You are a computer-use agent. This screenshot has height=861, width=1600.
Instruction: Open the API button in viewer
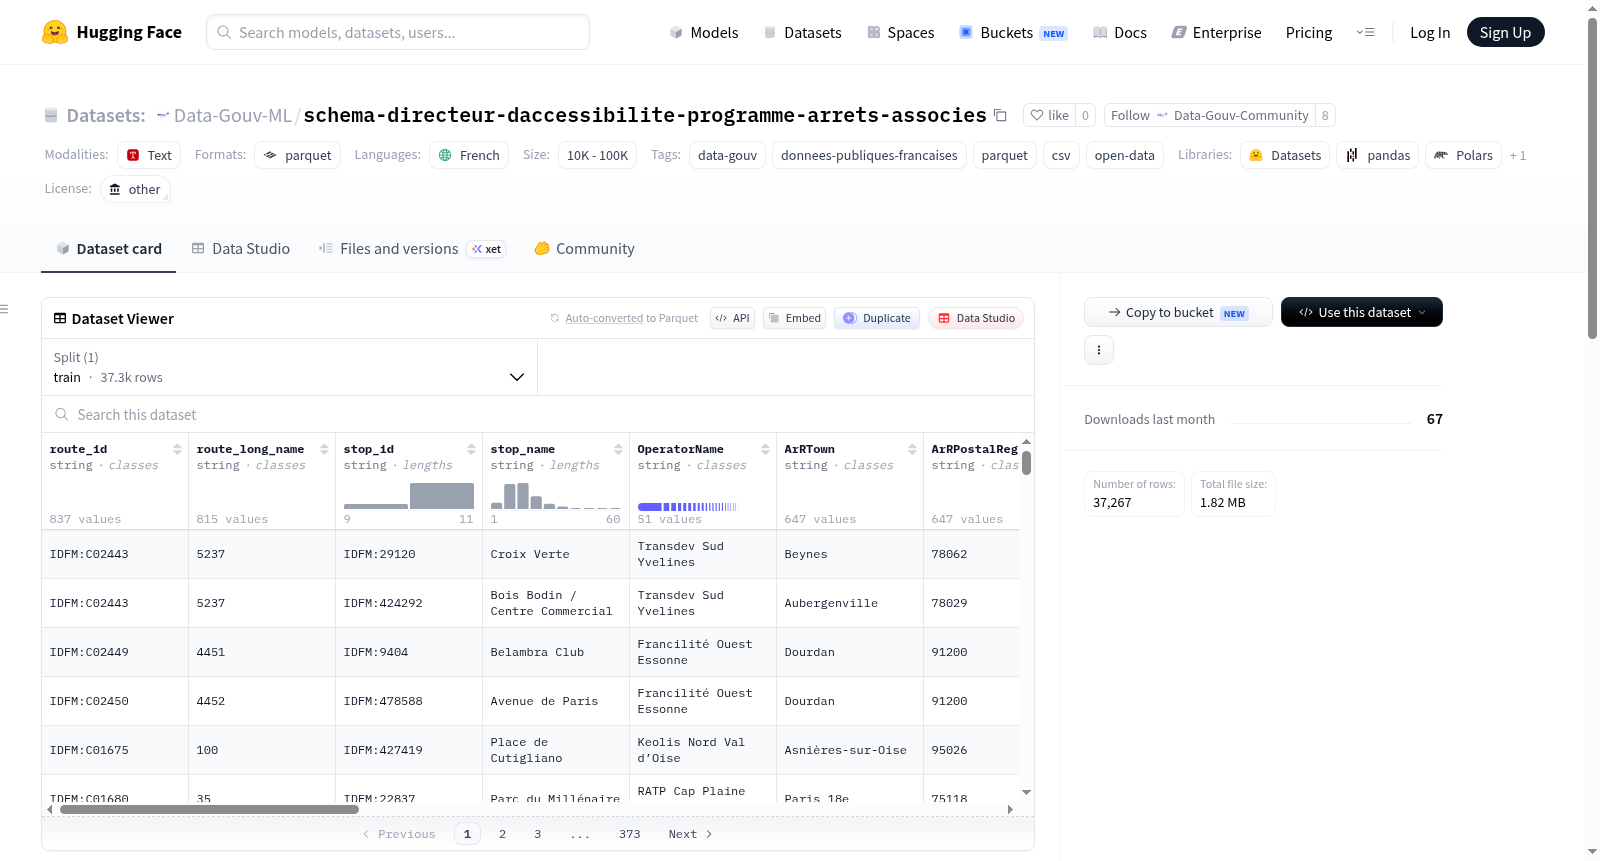click(x=732, y=318)
